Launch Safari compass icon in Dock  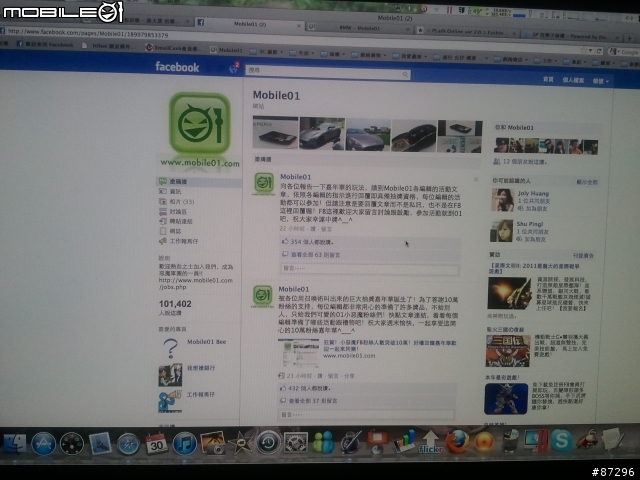(128, 444)
